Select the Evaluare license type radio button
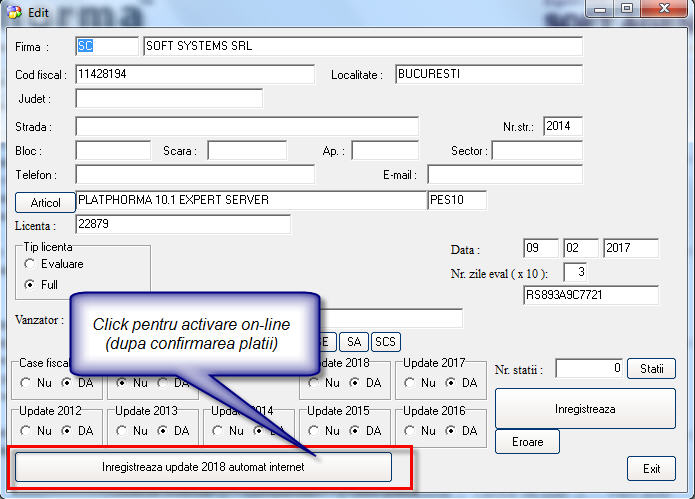 click(30, 263)
